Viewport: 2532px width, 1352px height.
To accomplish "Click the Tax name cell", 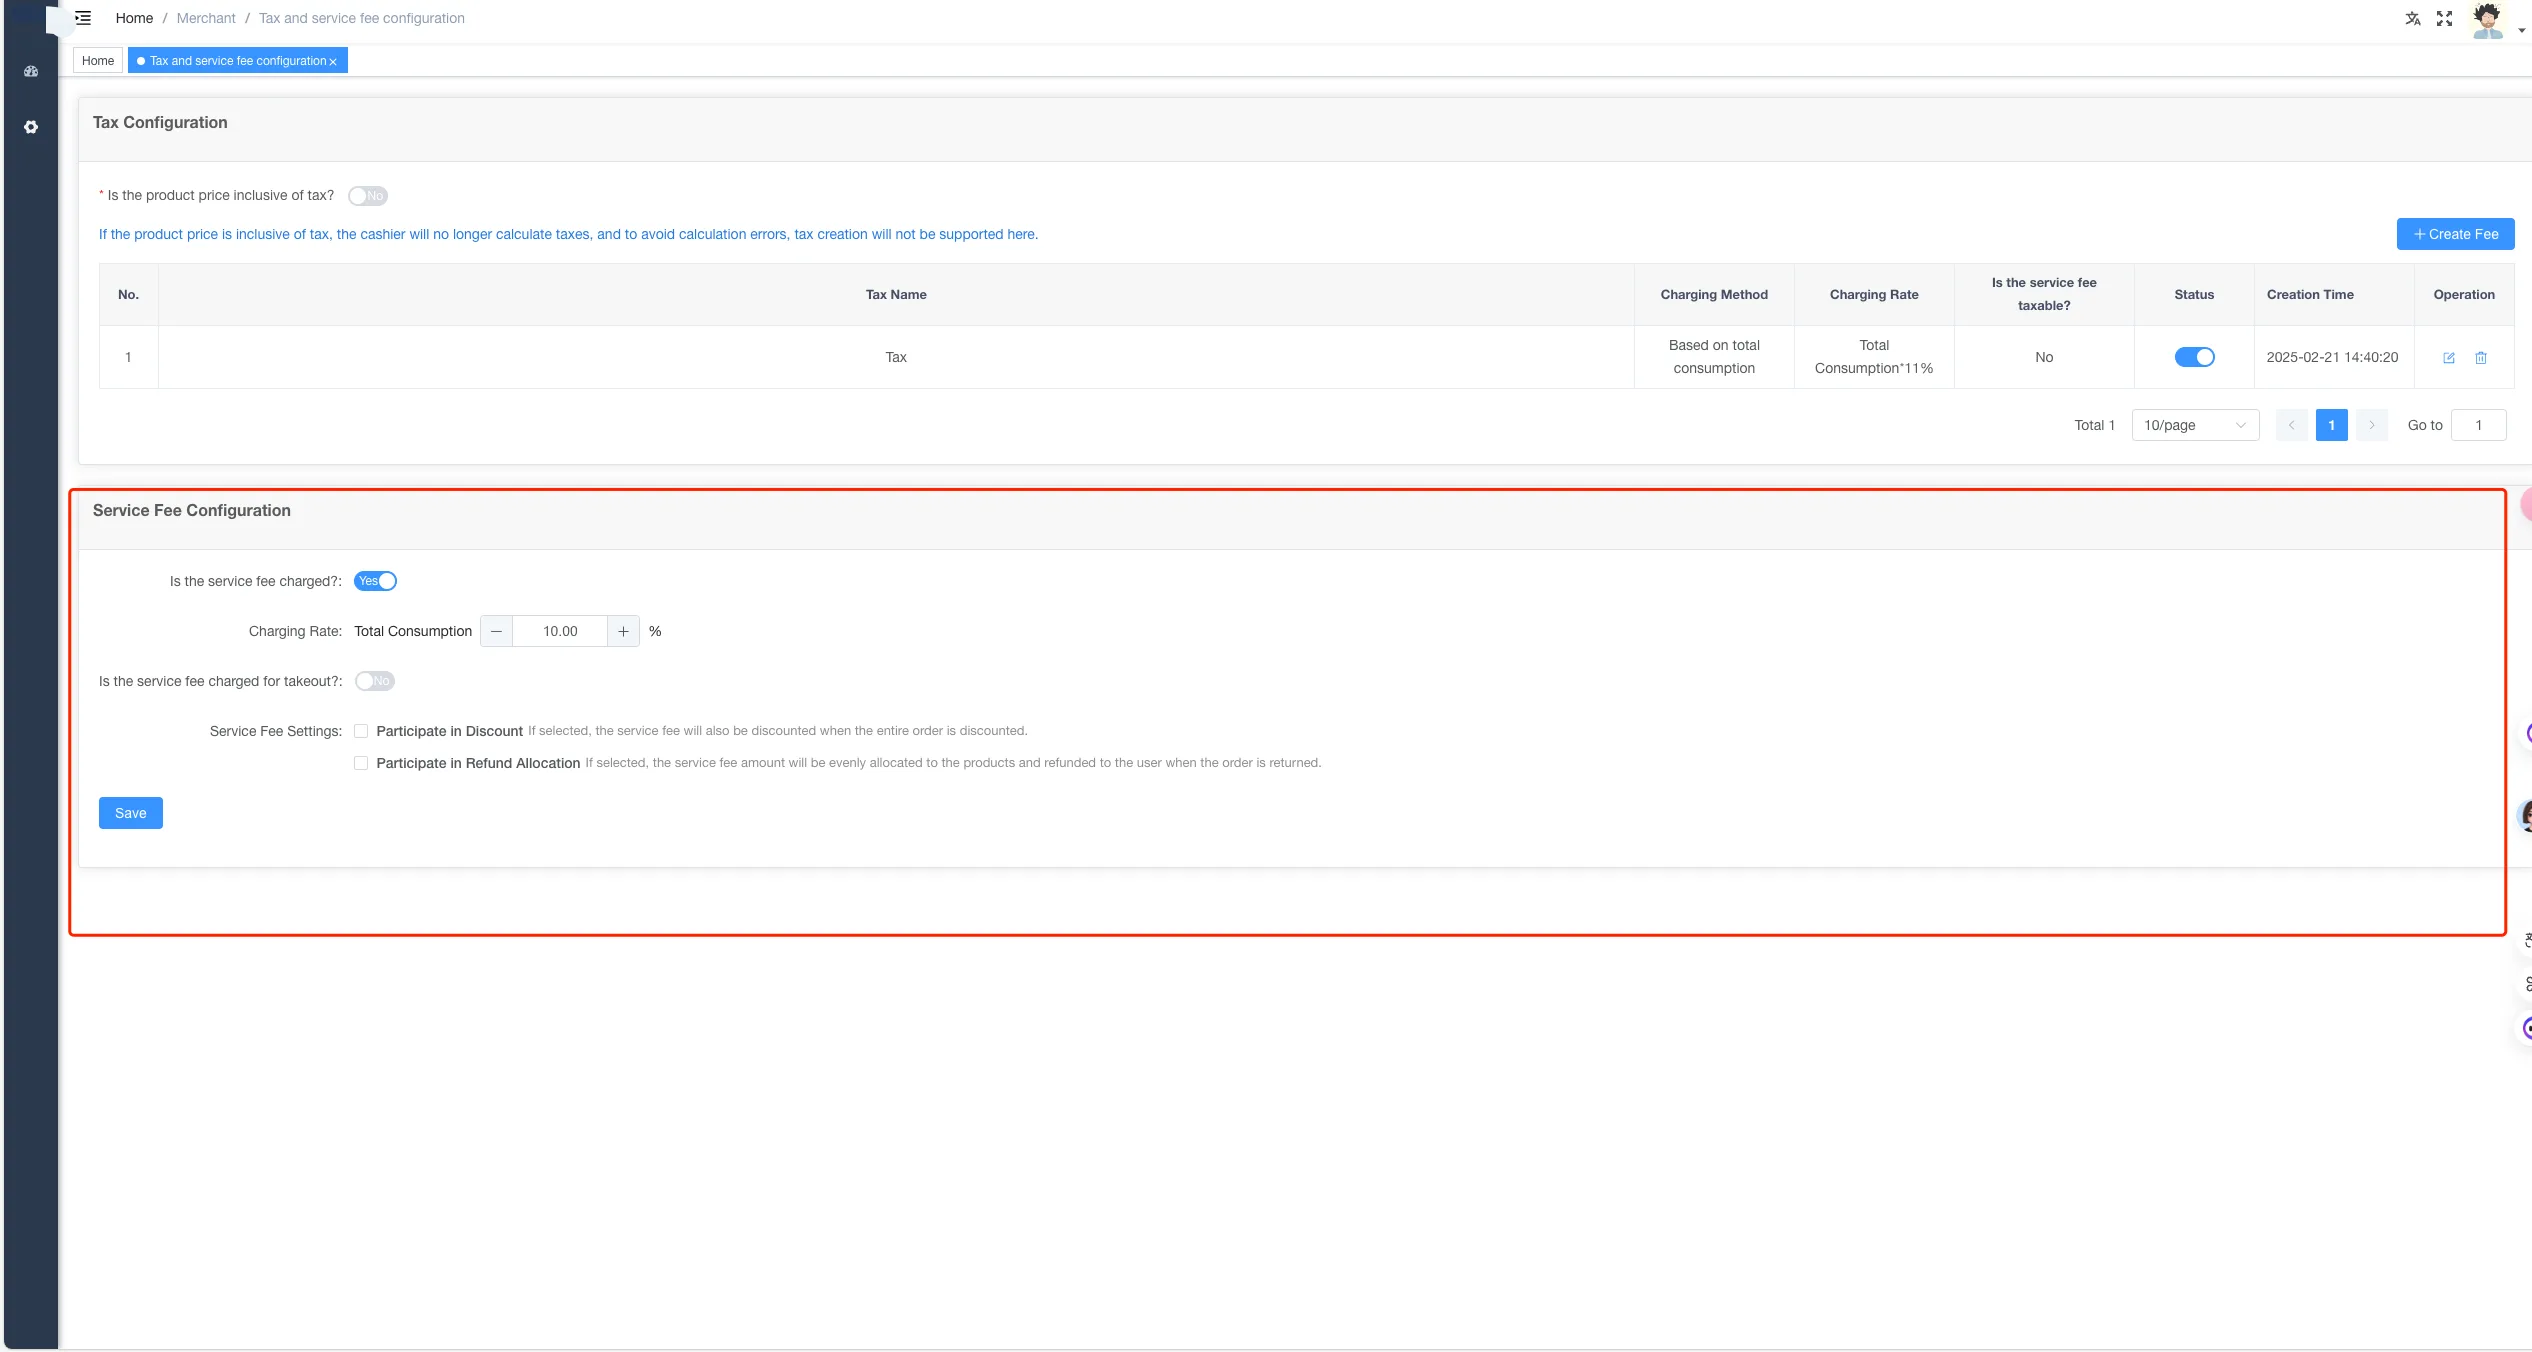I will click(x=896, y=357).
